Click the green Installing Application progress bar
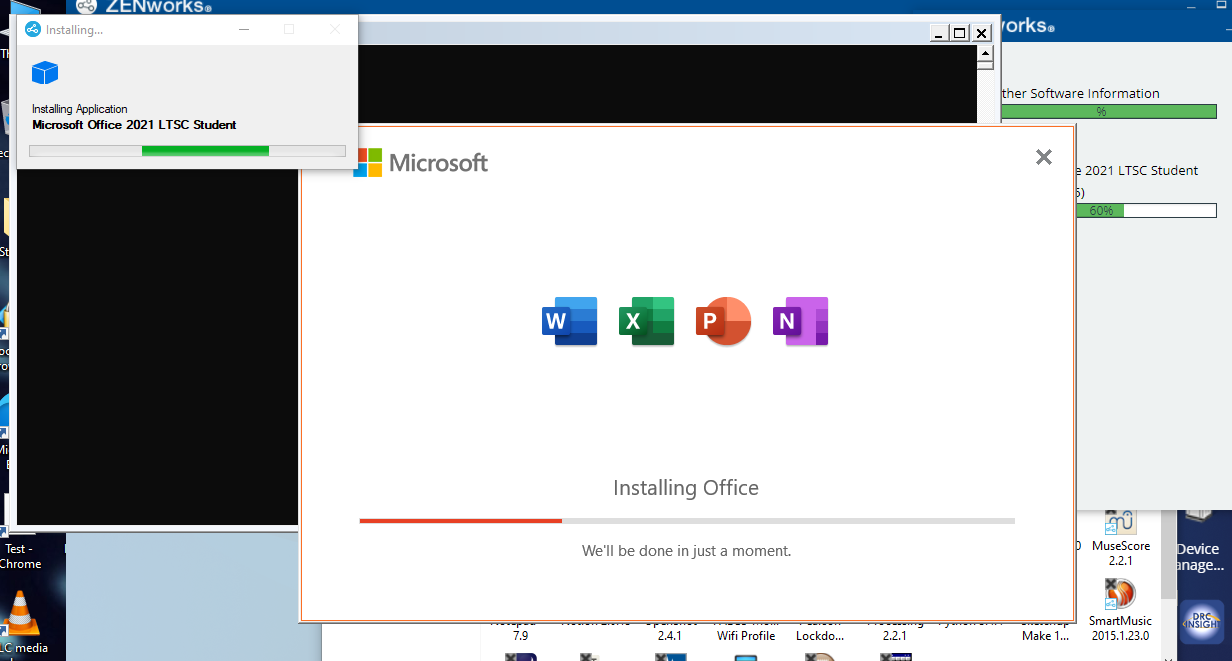 pyautogui.click(x=187, y=151)
